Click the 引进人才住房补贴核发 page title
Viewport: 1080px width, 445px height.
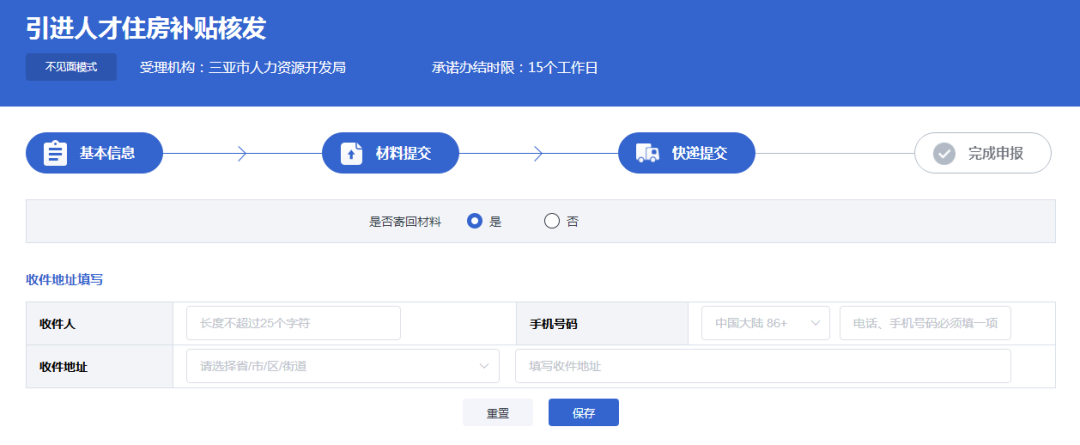point(146,28)
